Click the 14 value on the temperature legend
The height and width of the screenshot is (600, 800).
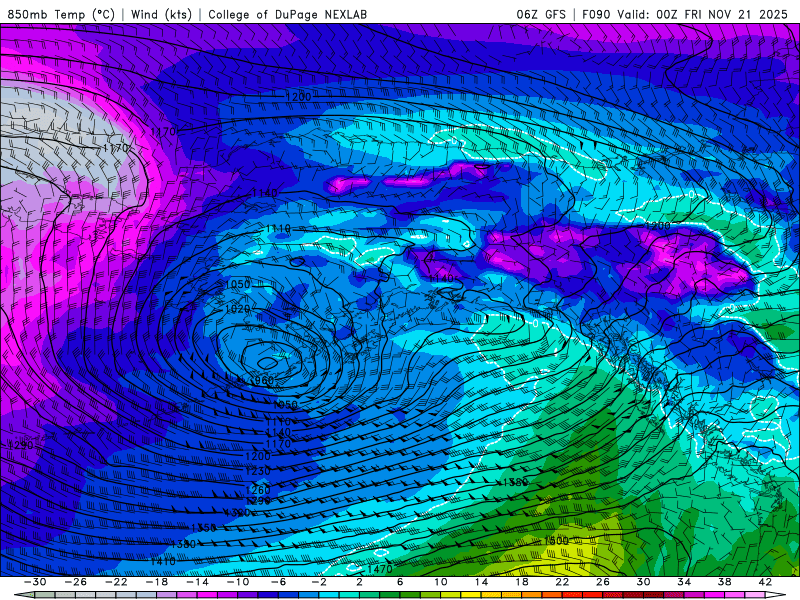481,582
